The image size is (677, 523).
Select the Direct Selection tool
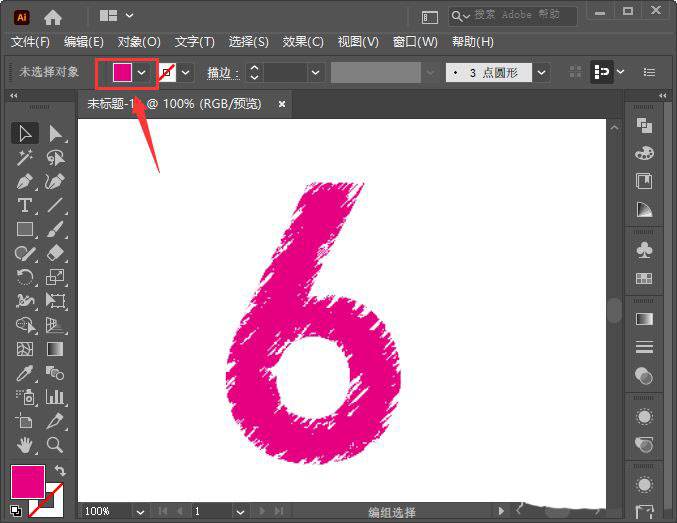coord(55,134)
